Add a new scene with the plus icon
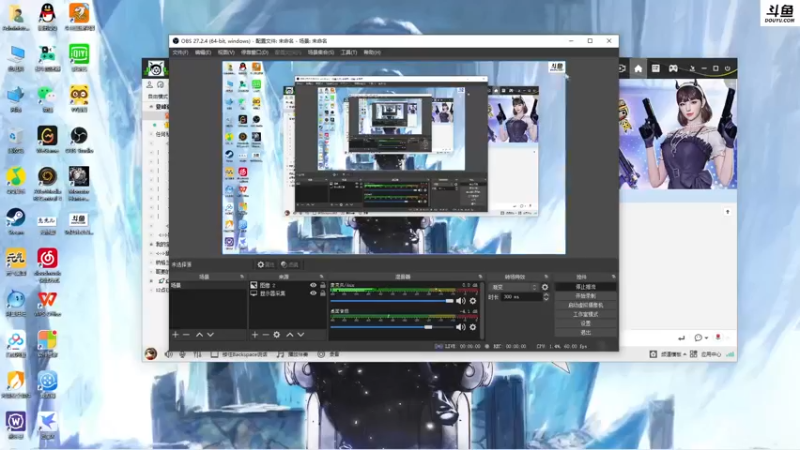The image size is (800, 450). (176, 335)
